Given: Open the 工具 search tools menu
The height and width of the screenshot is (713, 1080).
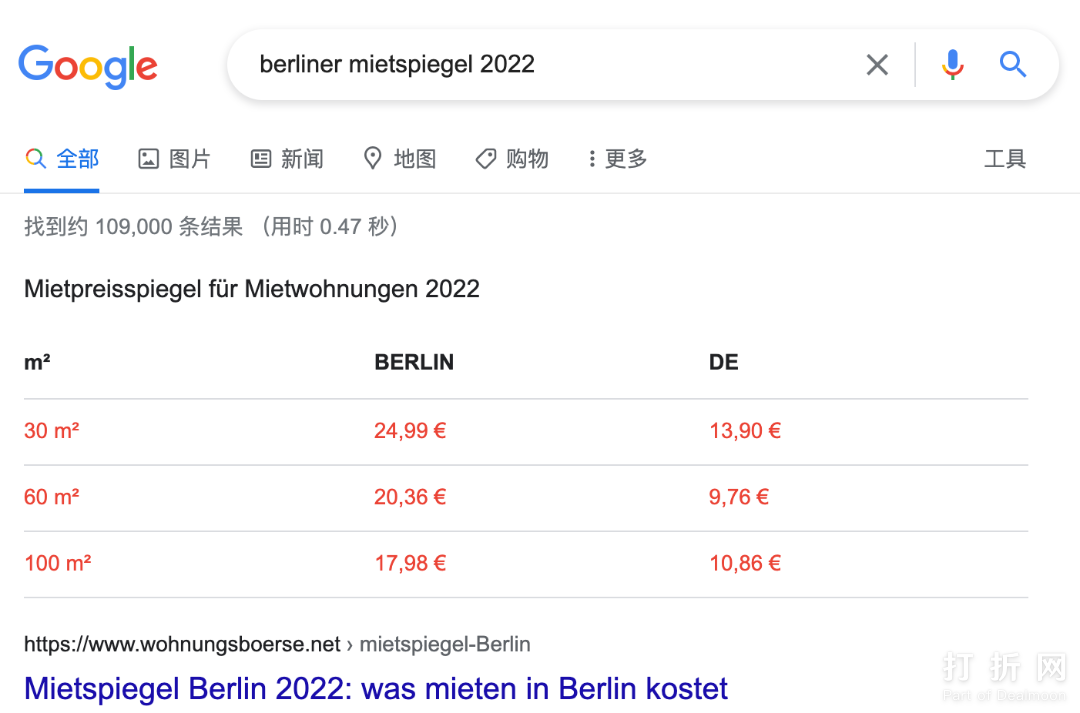Looking at the screenshot, I should pyautogui.click(x=1005, y=158).
